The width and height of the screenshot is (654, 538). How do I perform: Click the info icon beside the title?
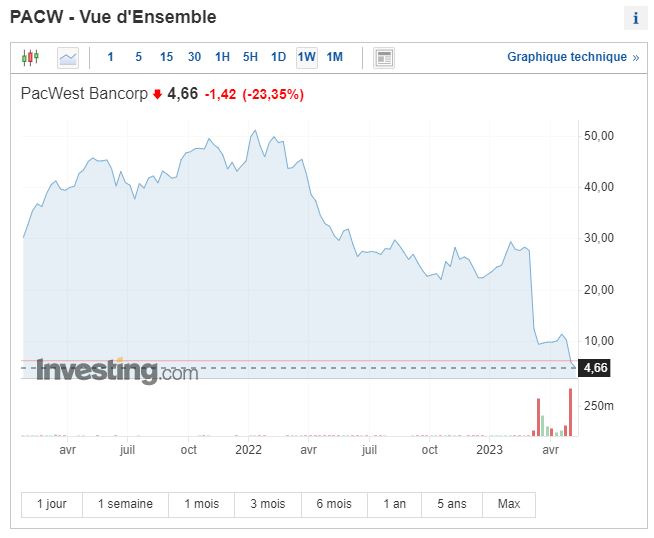(635, 18)
